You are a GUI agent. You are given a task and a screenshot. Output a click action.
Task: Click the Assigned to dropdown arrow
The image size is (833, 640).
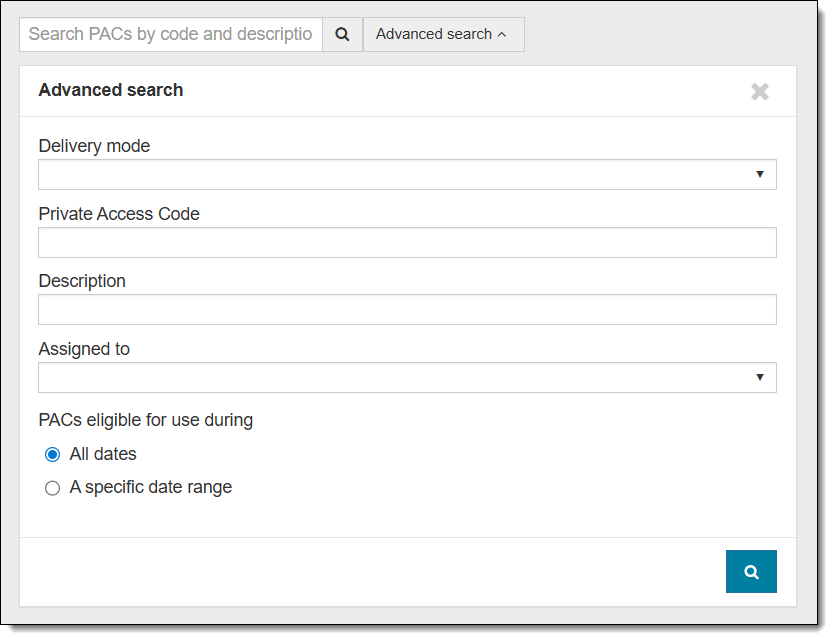tap(760, 378)
